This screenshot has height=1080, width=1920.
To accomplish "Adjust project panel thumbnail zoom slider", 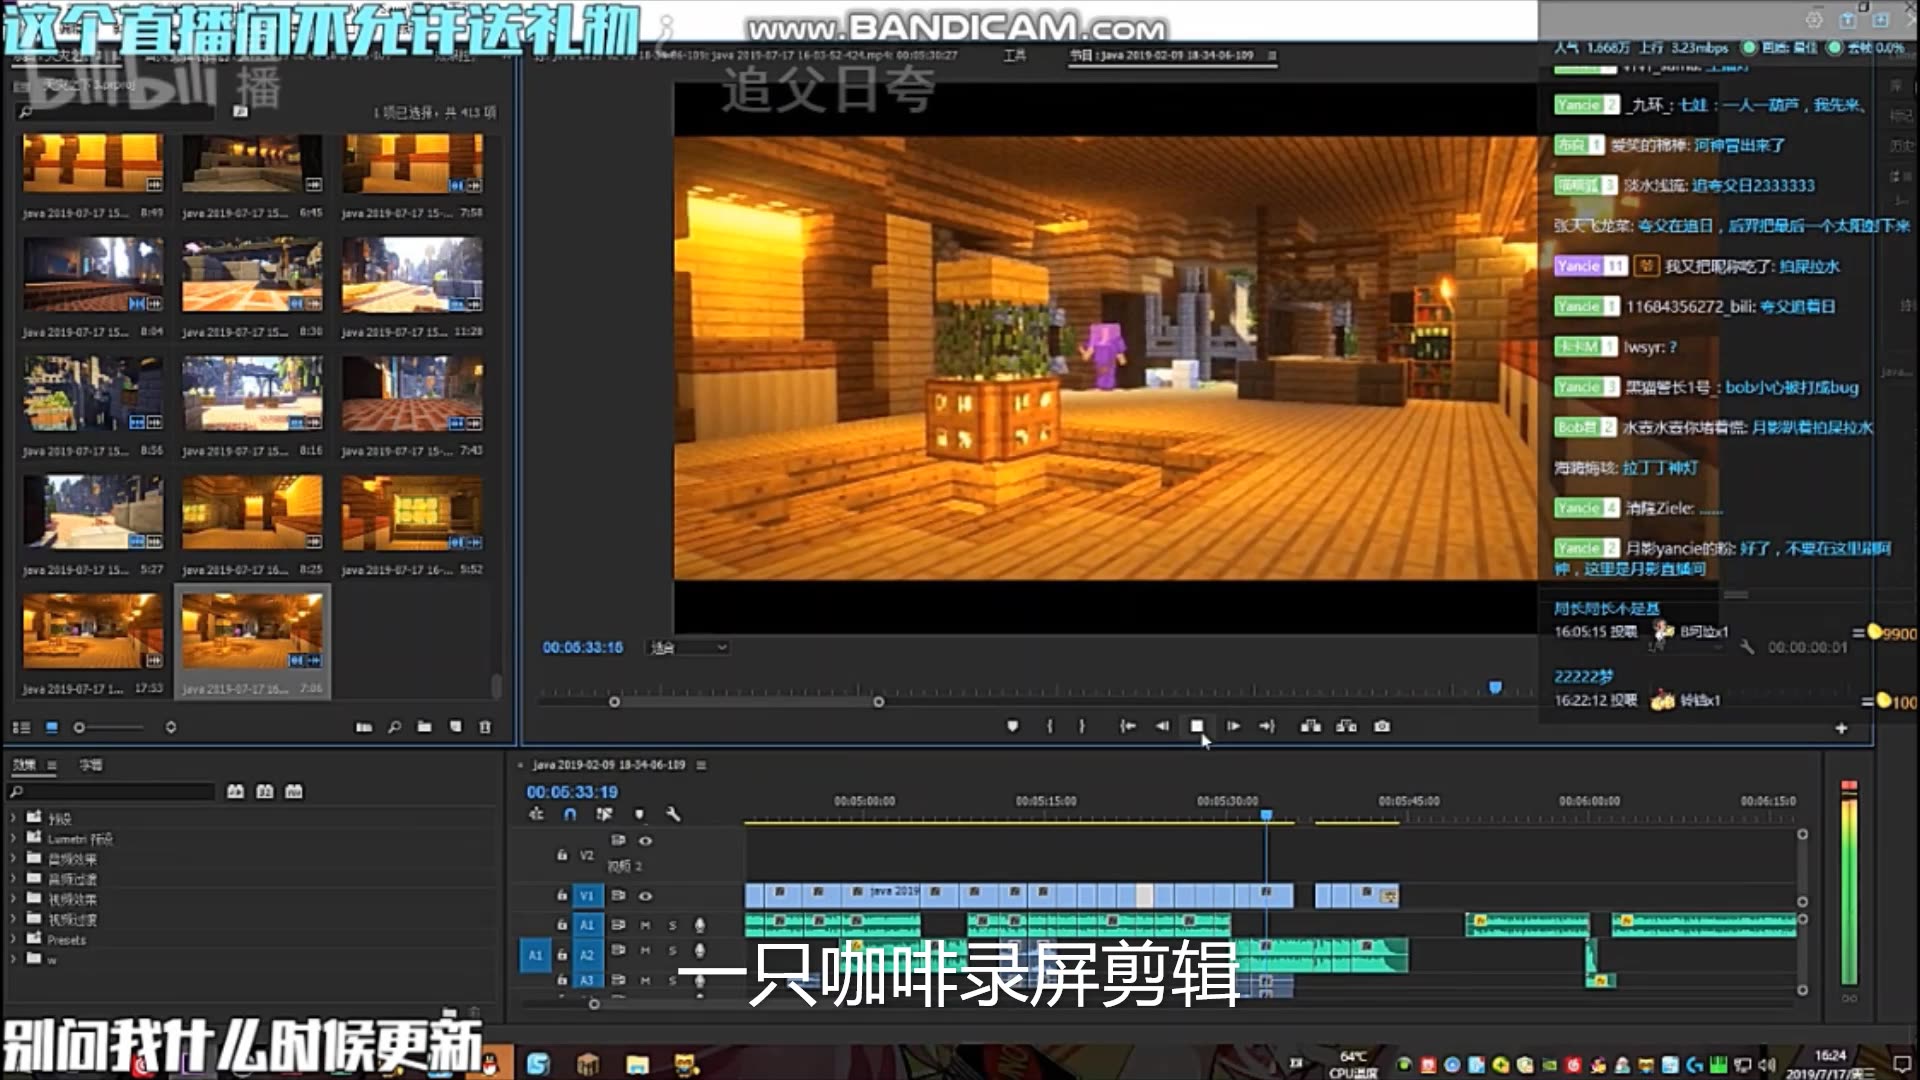I will point(79,727).
